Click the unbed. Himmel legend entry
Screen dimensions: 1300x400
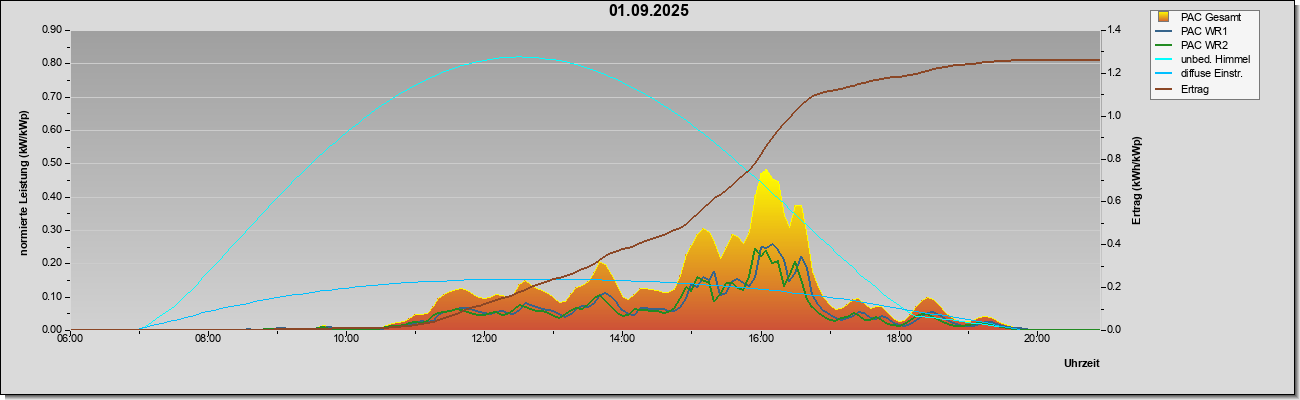[1203, 60]
